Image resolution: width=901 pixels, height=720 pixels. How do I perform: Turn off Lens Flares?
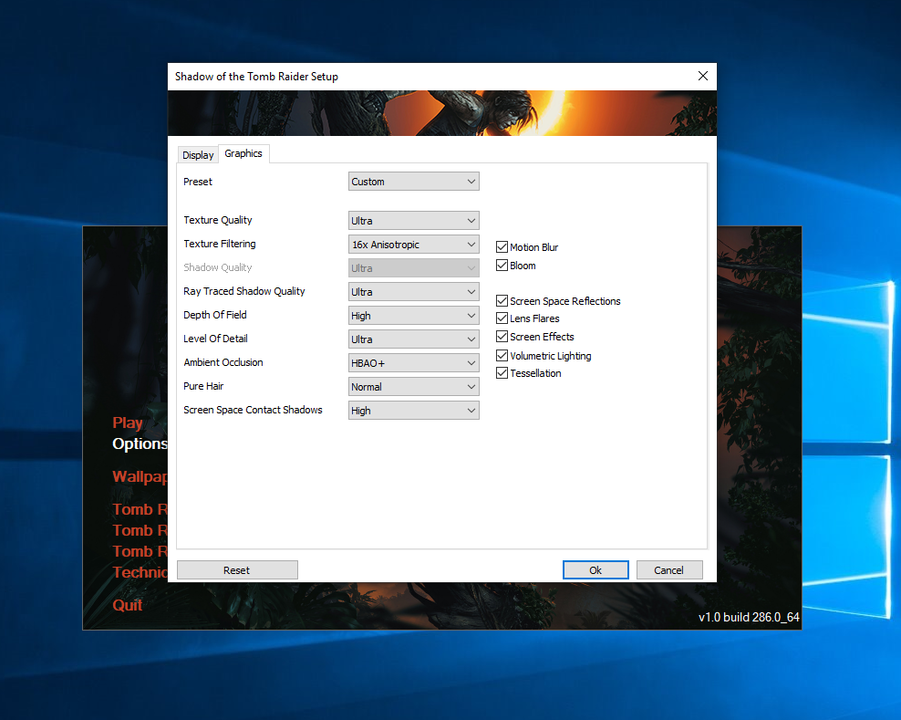click(502, 318)
